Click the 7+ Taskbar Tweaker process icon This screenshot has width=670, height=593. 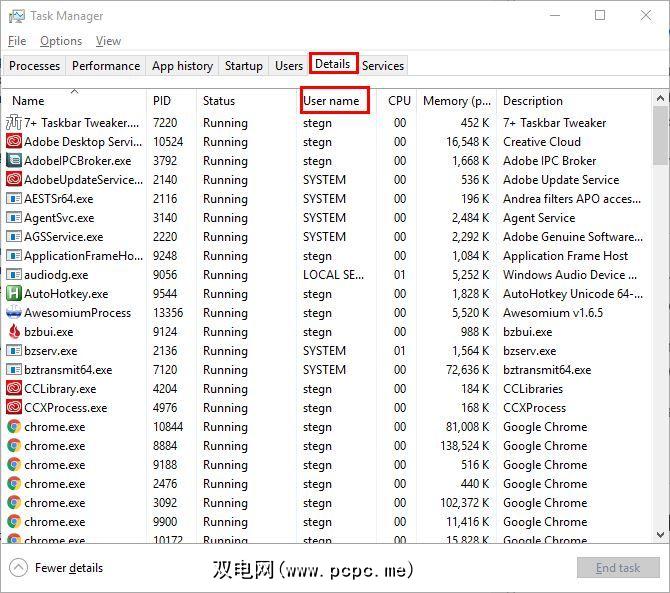pos(14,123)
